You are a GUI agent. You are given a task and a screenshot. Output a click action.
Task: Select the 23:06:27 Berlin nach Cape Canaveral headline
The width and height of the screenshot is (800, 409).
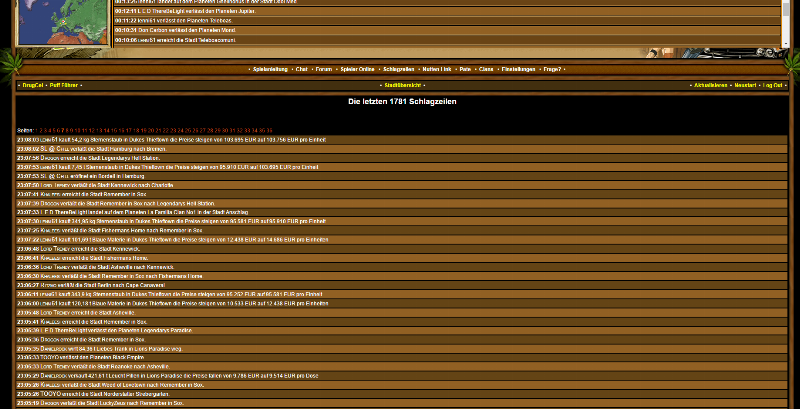tap(402, 285)
